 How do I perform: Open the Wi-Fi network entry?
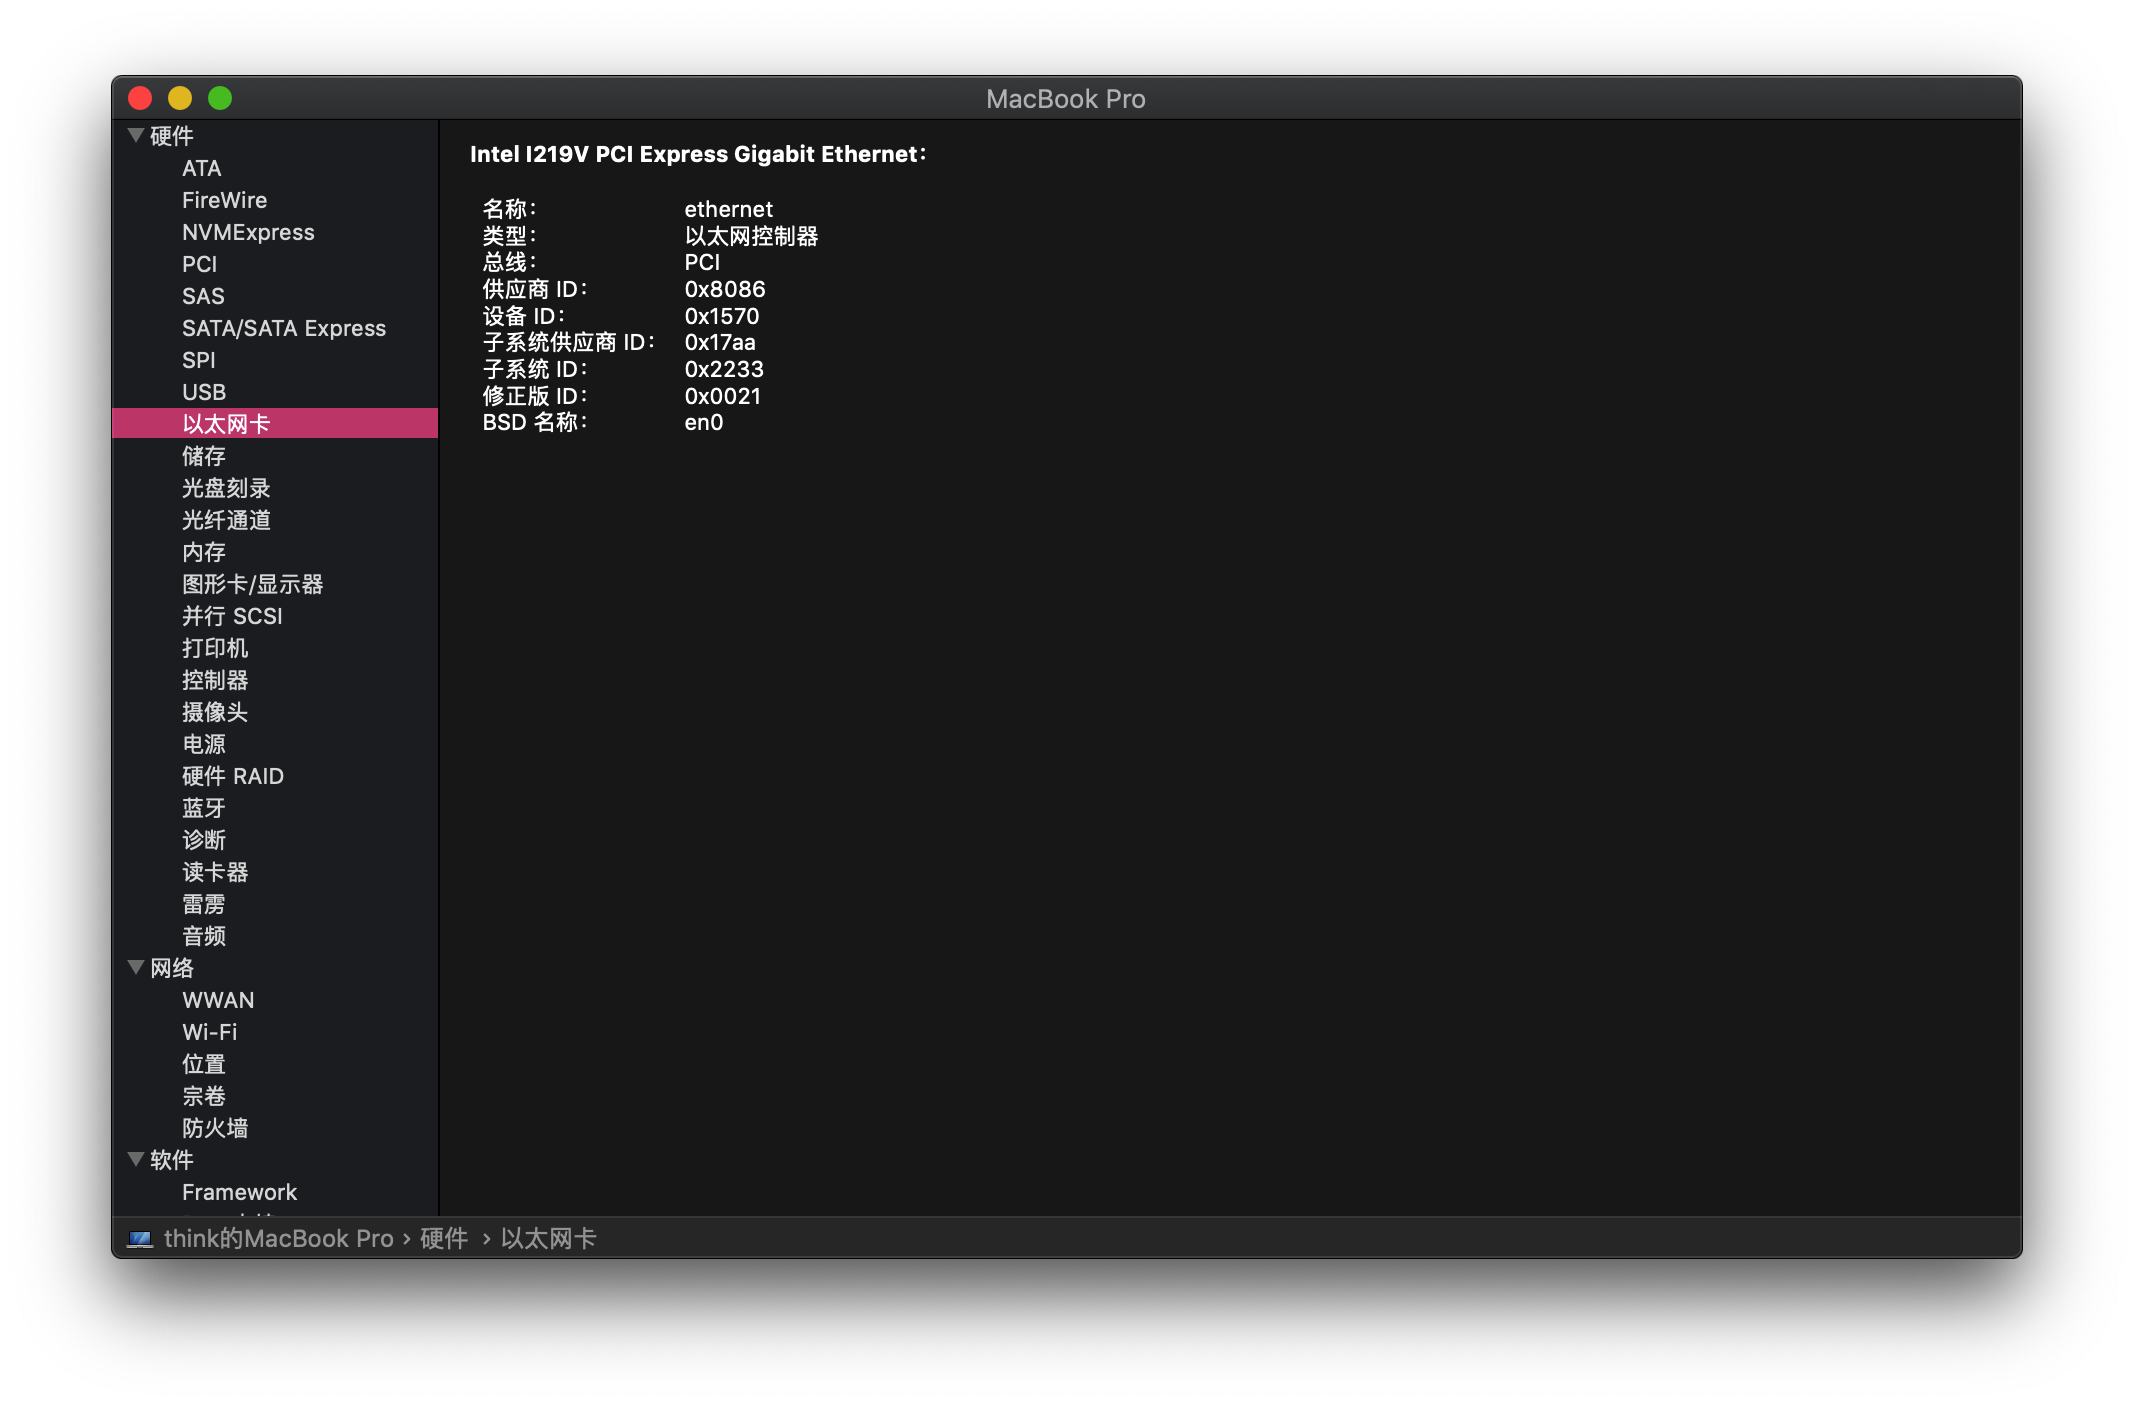point(210,1032)
